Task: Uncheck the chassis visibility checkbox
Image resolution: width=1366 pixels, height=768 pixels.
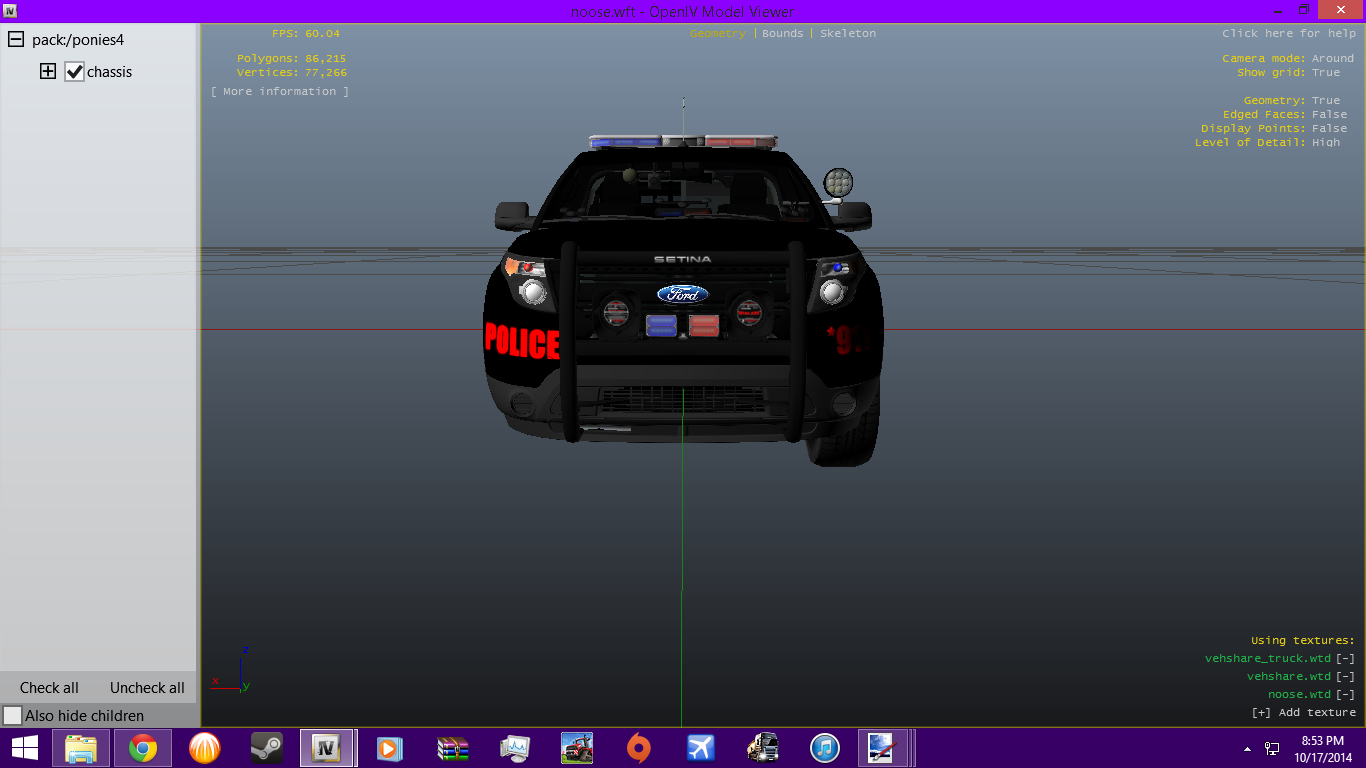Action: point(74,72)
